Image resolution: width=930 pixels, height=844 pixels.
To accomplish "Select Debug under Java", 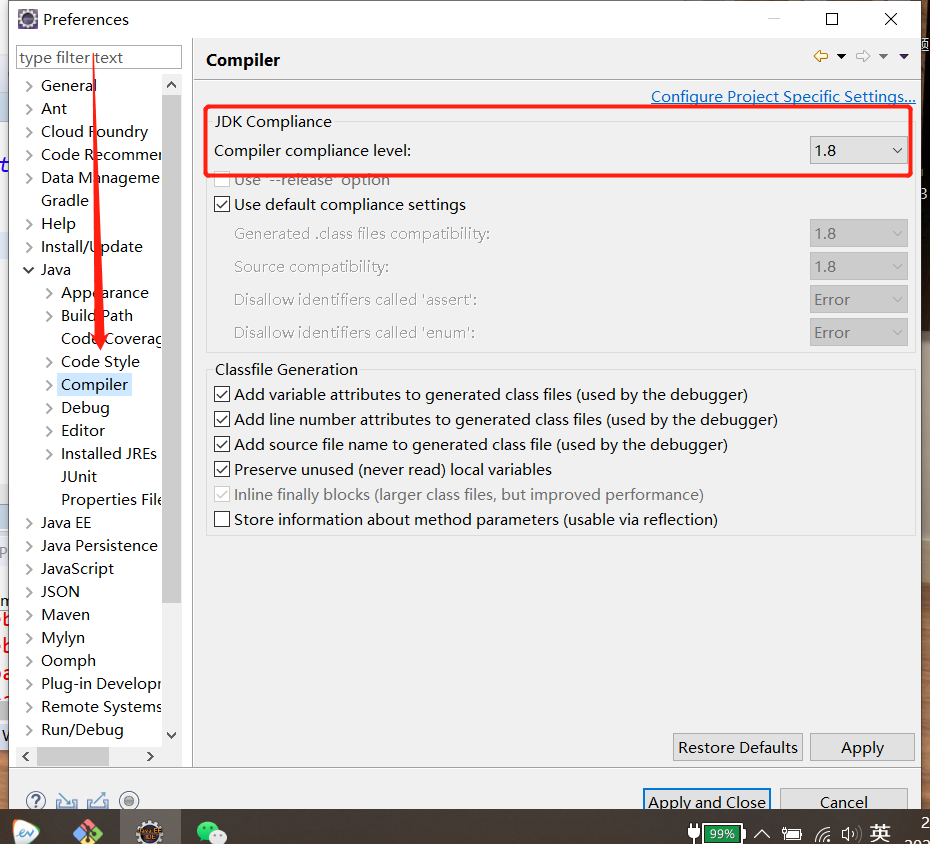I will pos(85,408).
